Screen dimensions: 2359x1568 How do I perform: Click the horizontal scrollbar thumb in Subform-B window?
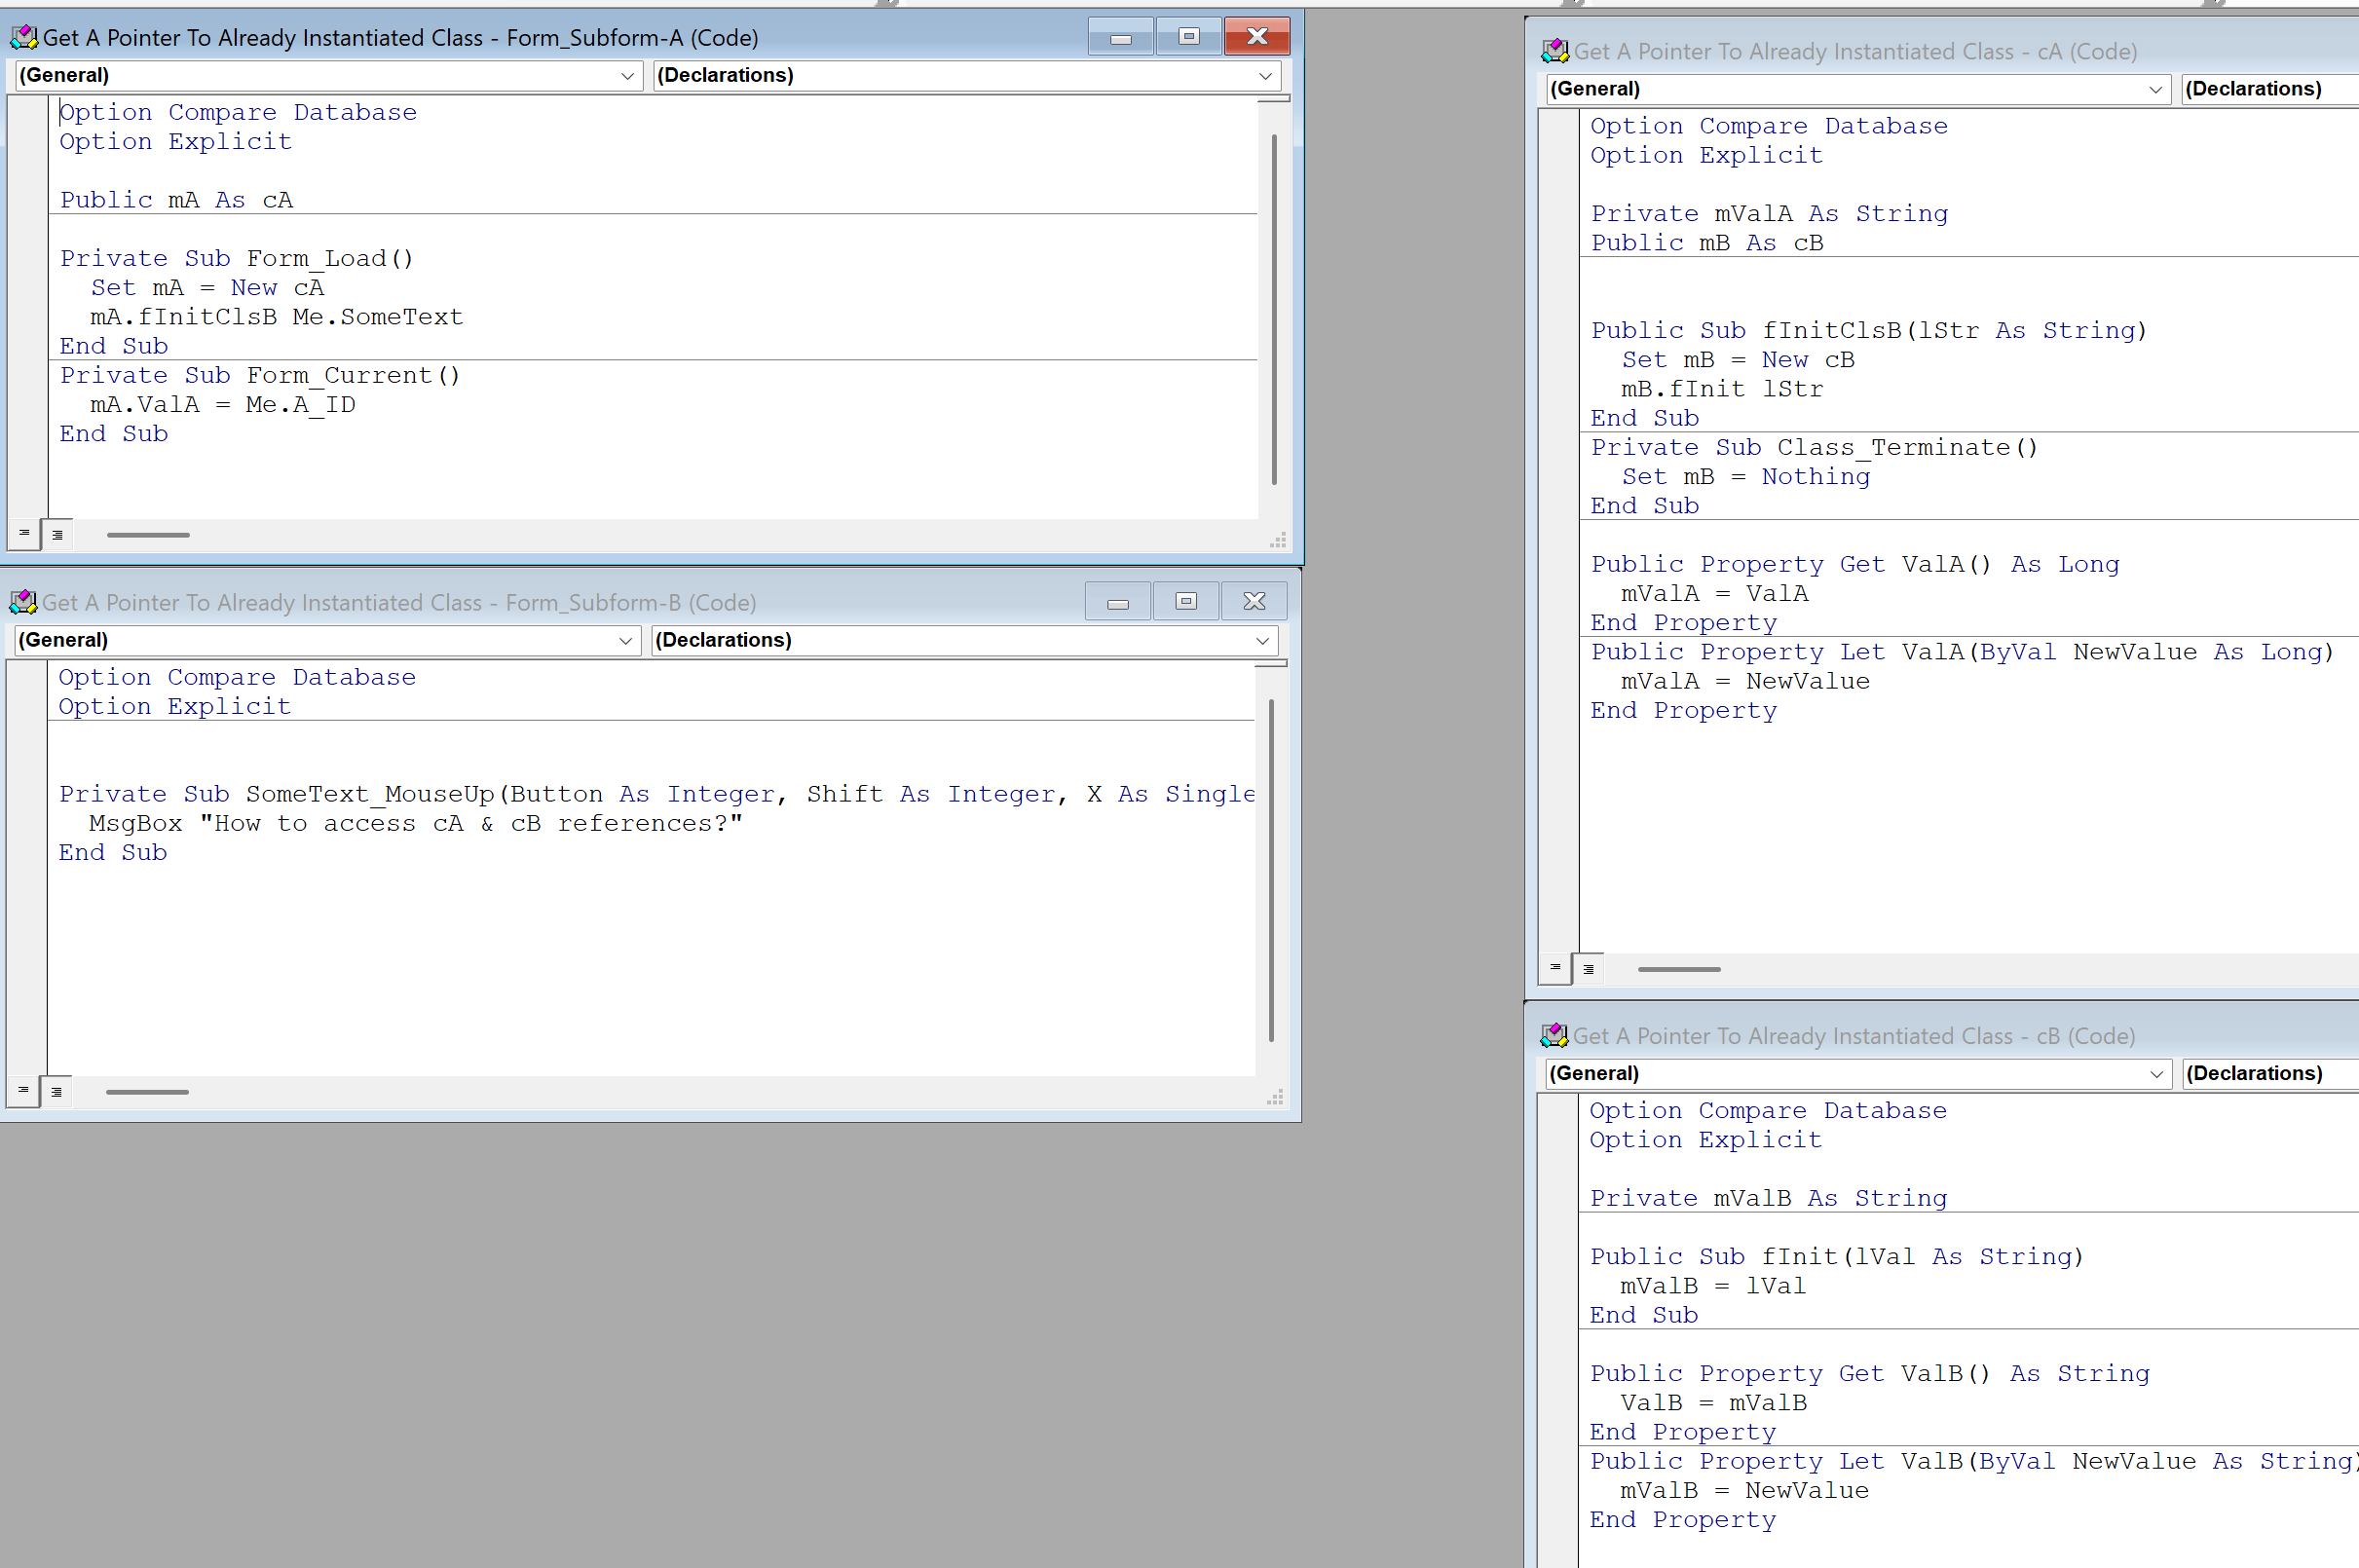[x=147, y=1092]
